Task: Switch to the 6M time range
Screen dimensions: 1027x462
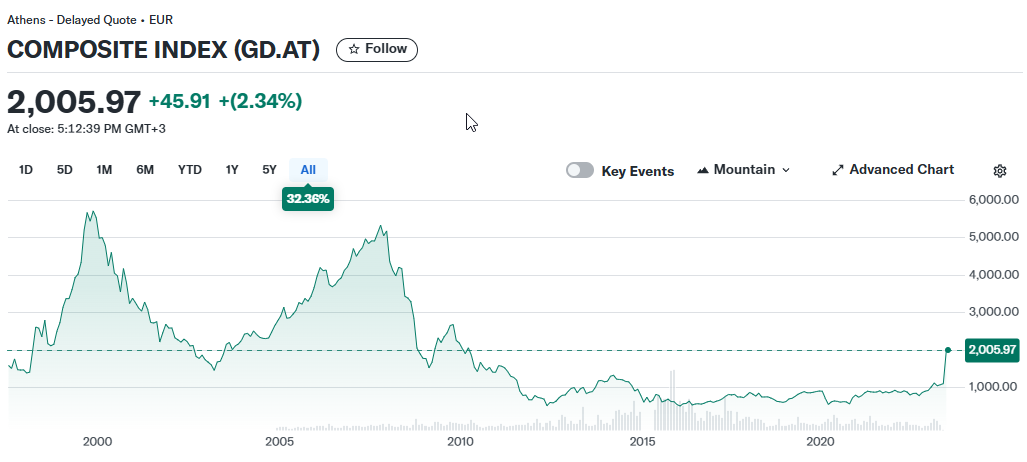Action: point(145,170)
